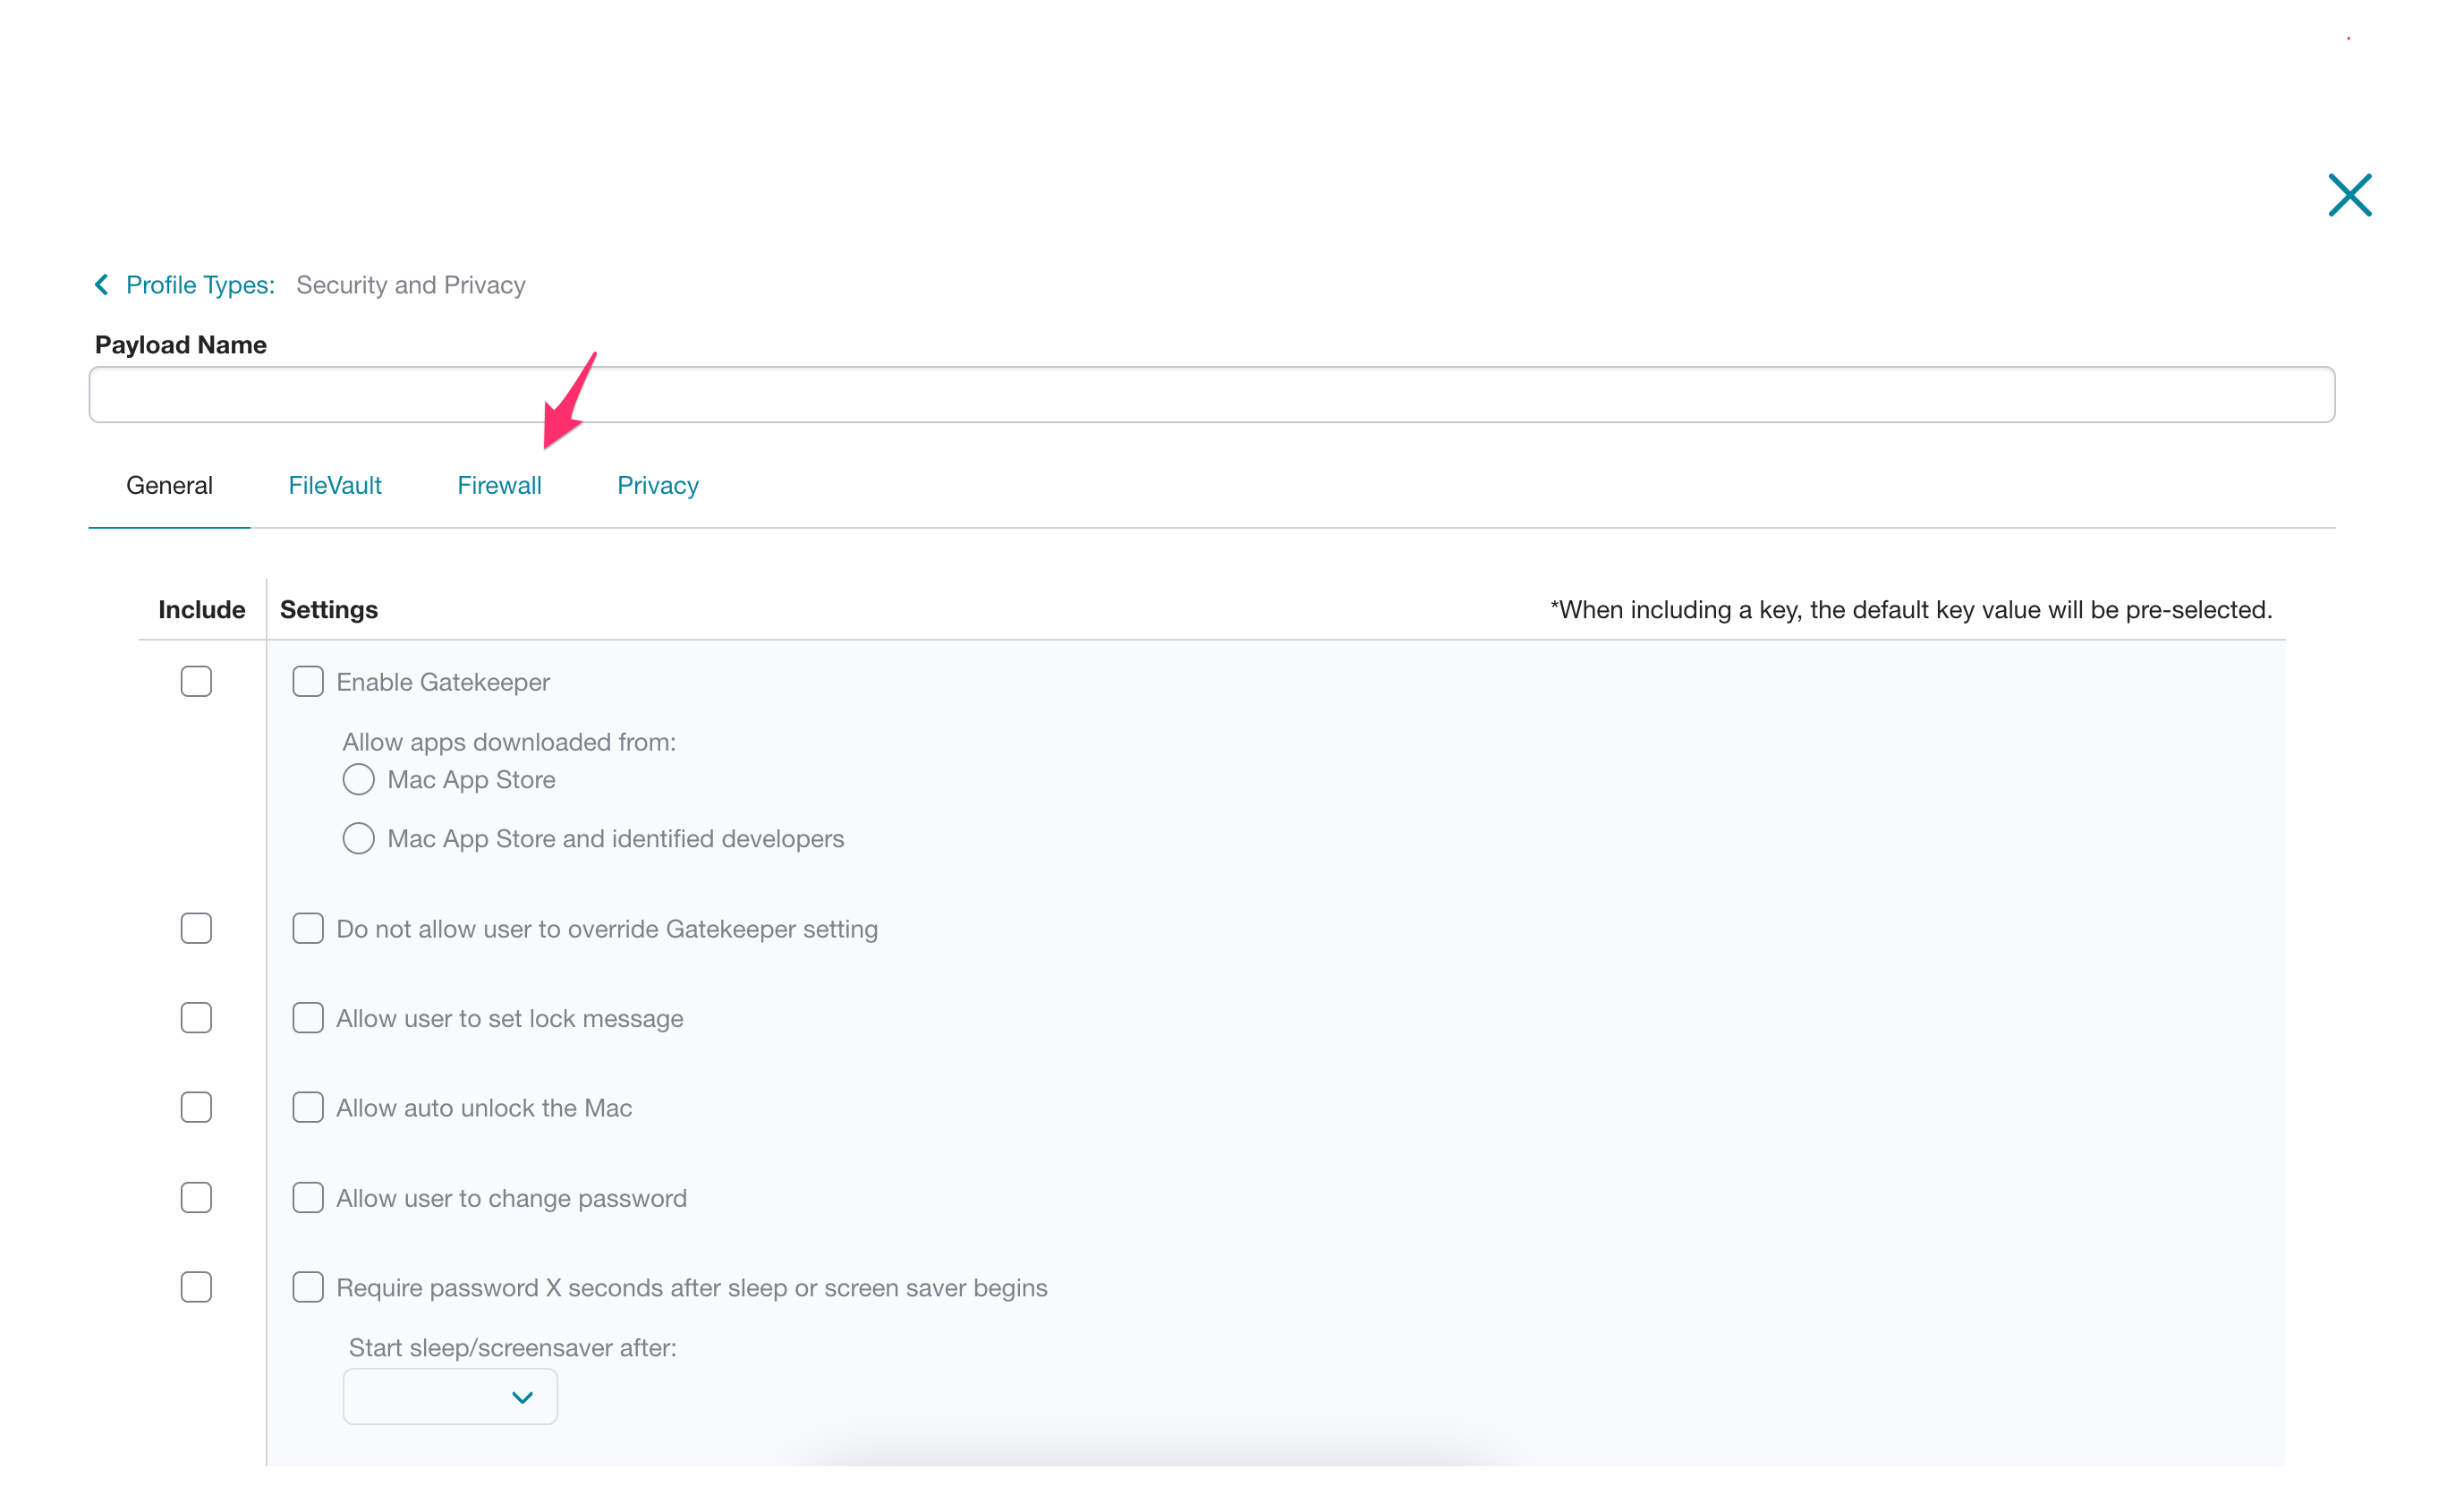Screen dimensions: 2464x1503
Task: Select the Mac App Store radio option
Action: tap(358, 779)
